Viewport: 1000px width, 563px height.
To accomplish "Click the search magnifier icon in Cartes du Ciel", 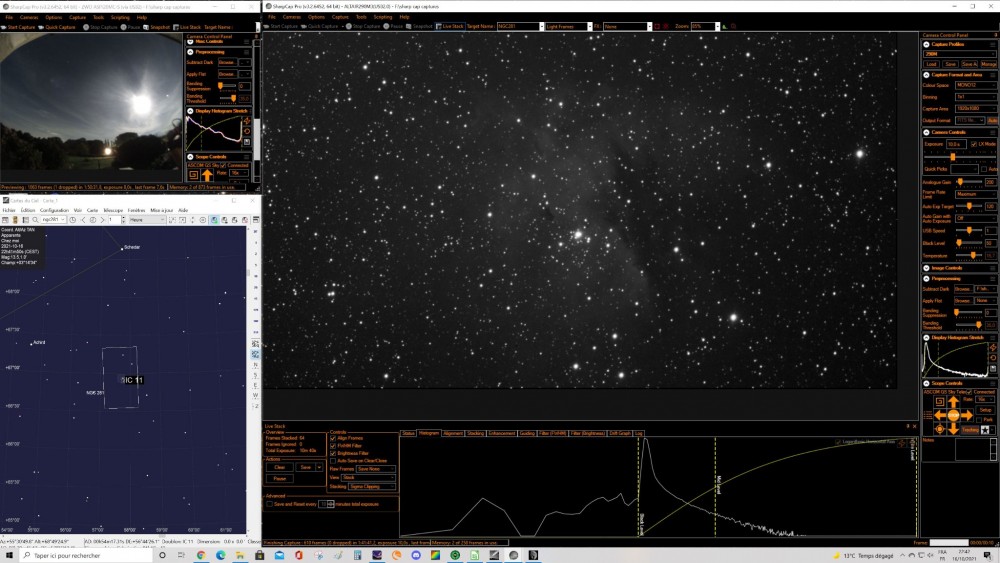I will tap(35, 220).
